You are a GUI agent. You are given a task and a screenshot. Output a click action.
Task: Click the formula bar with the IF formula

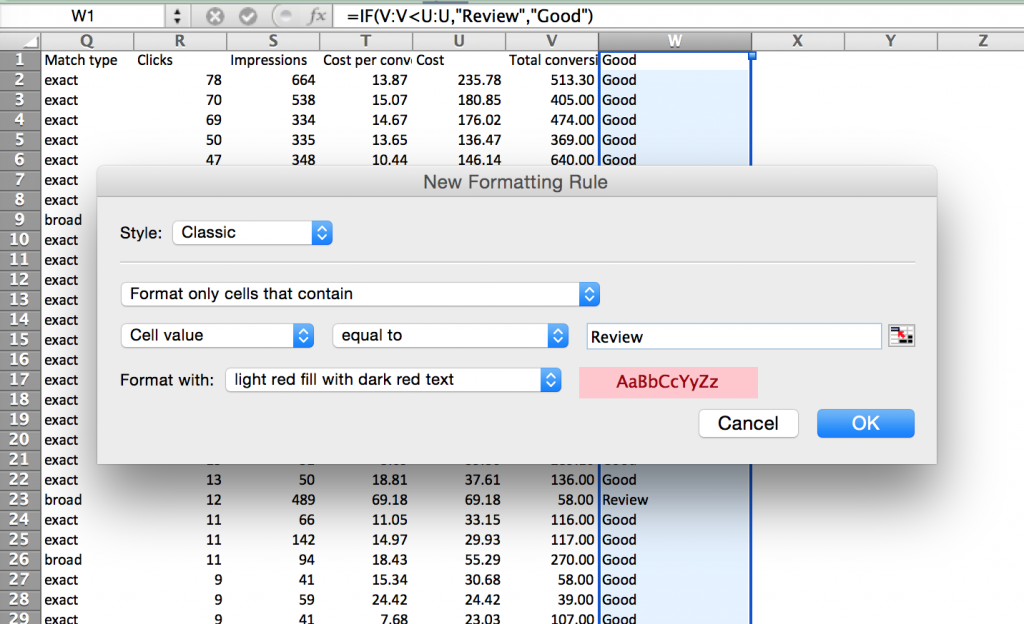click(x=677, y=16)
